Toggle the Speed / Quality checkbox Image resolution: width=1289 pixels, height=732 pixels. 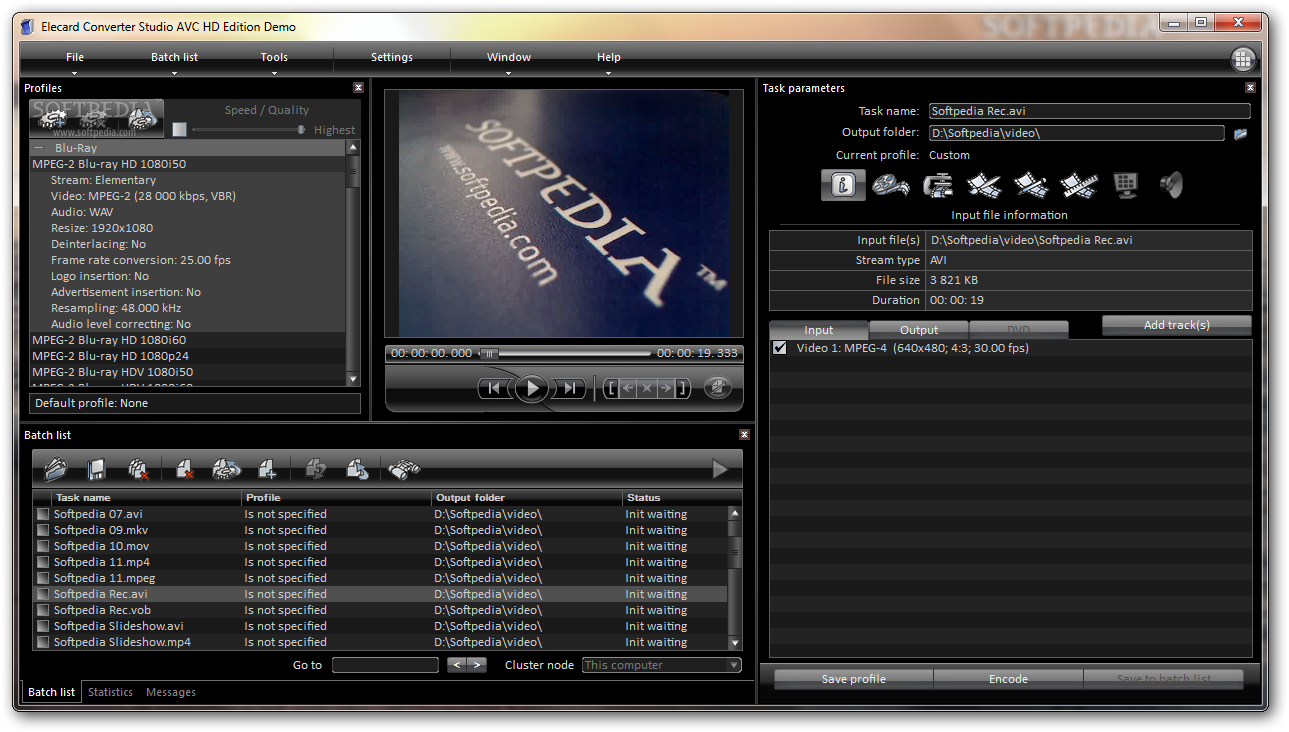point(179,129)
